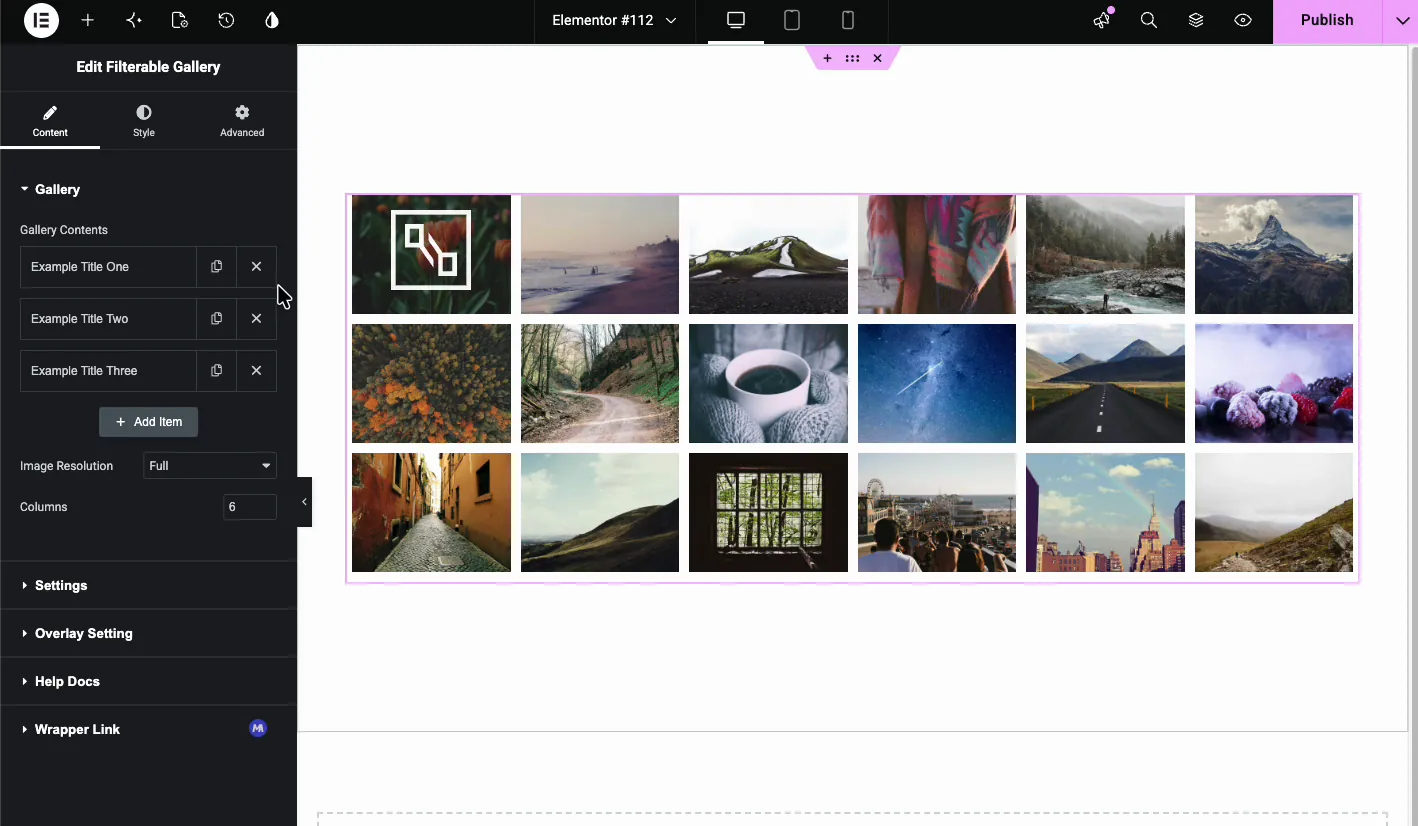This screenshot has width=1418, height=826.
Task: Open the Example Title Two item
Action: 108,319
